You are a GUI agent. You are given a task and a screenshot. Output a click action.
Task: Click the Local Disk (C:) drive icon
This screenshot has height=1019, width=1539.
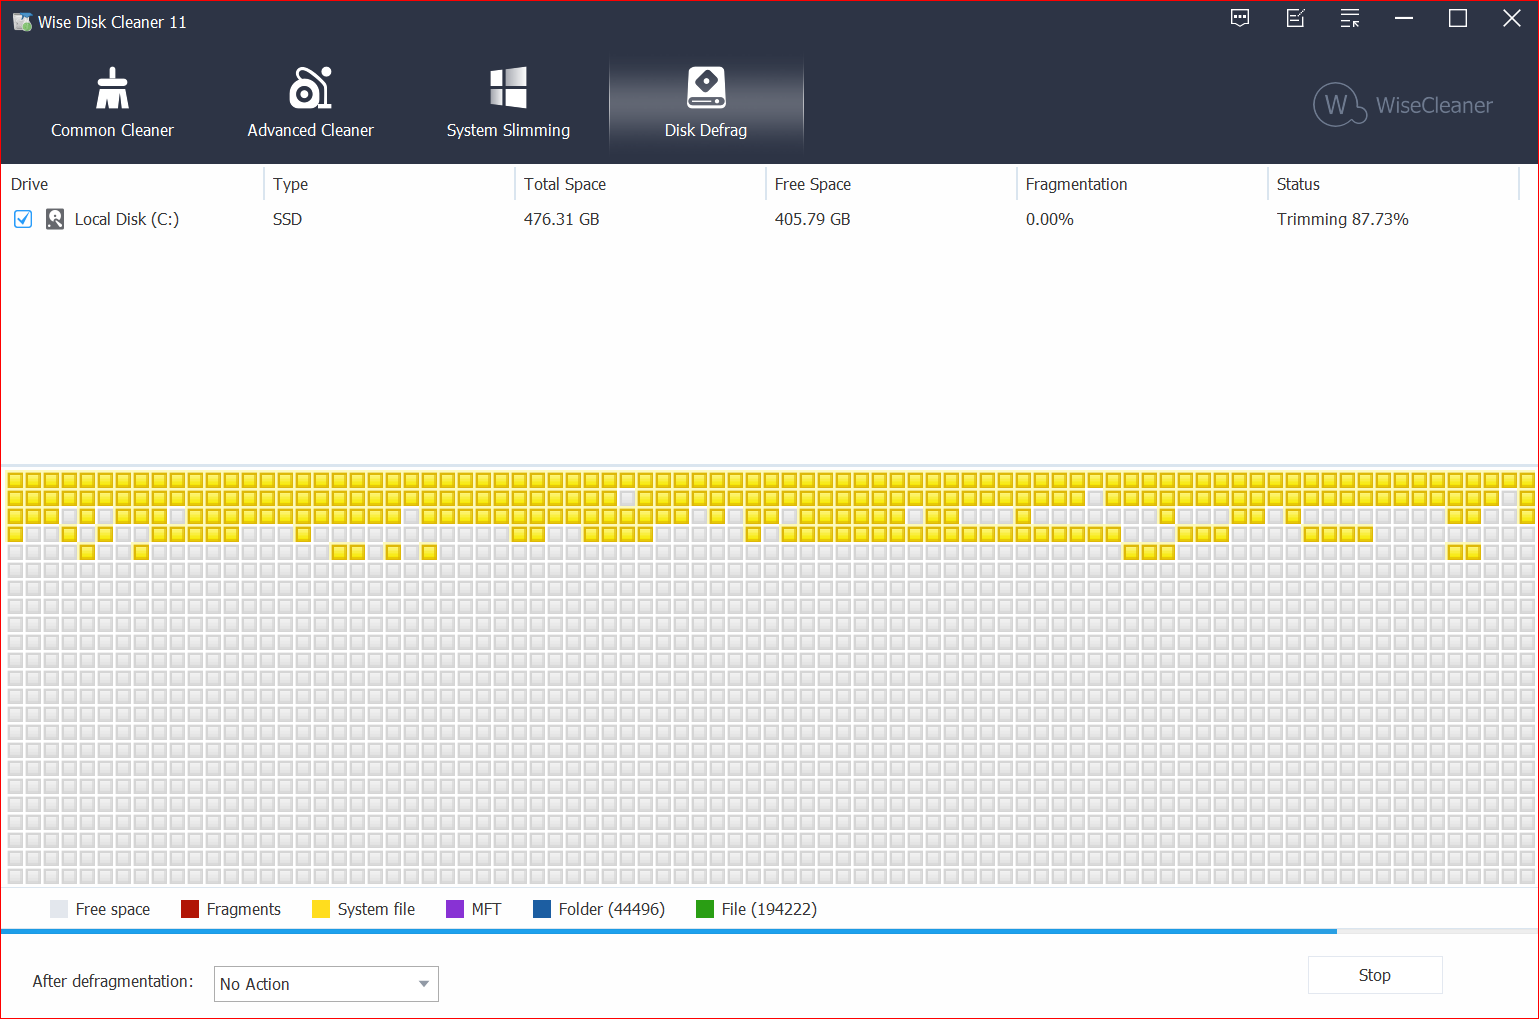[55, 219]
